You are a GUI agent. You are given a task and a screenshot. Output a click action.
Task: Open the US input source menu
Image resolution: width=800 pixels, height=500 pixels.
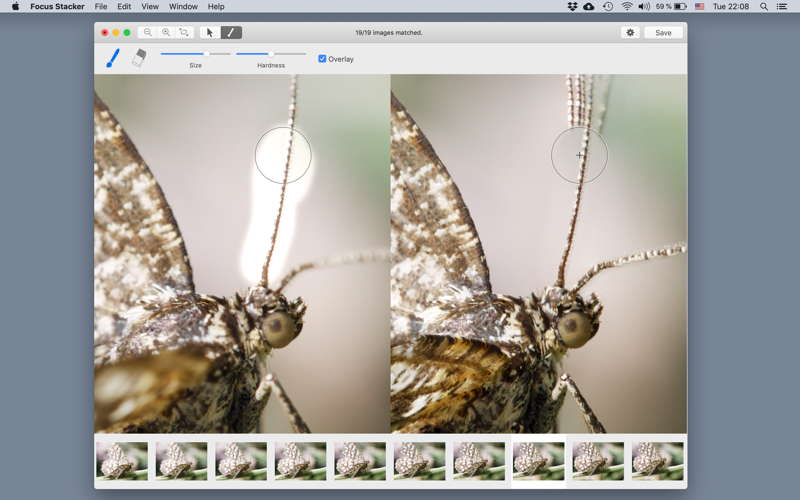pos(699,7)
